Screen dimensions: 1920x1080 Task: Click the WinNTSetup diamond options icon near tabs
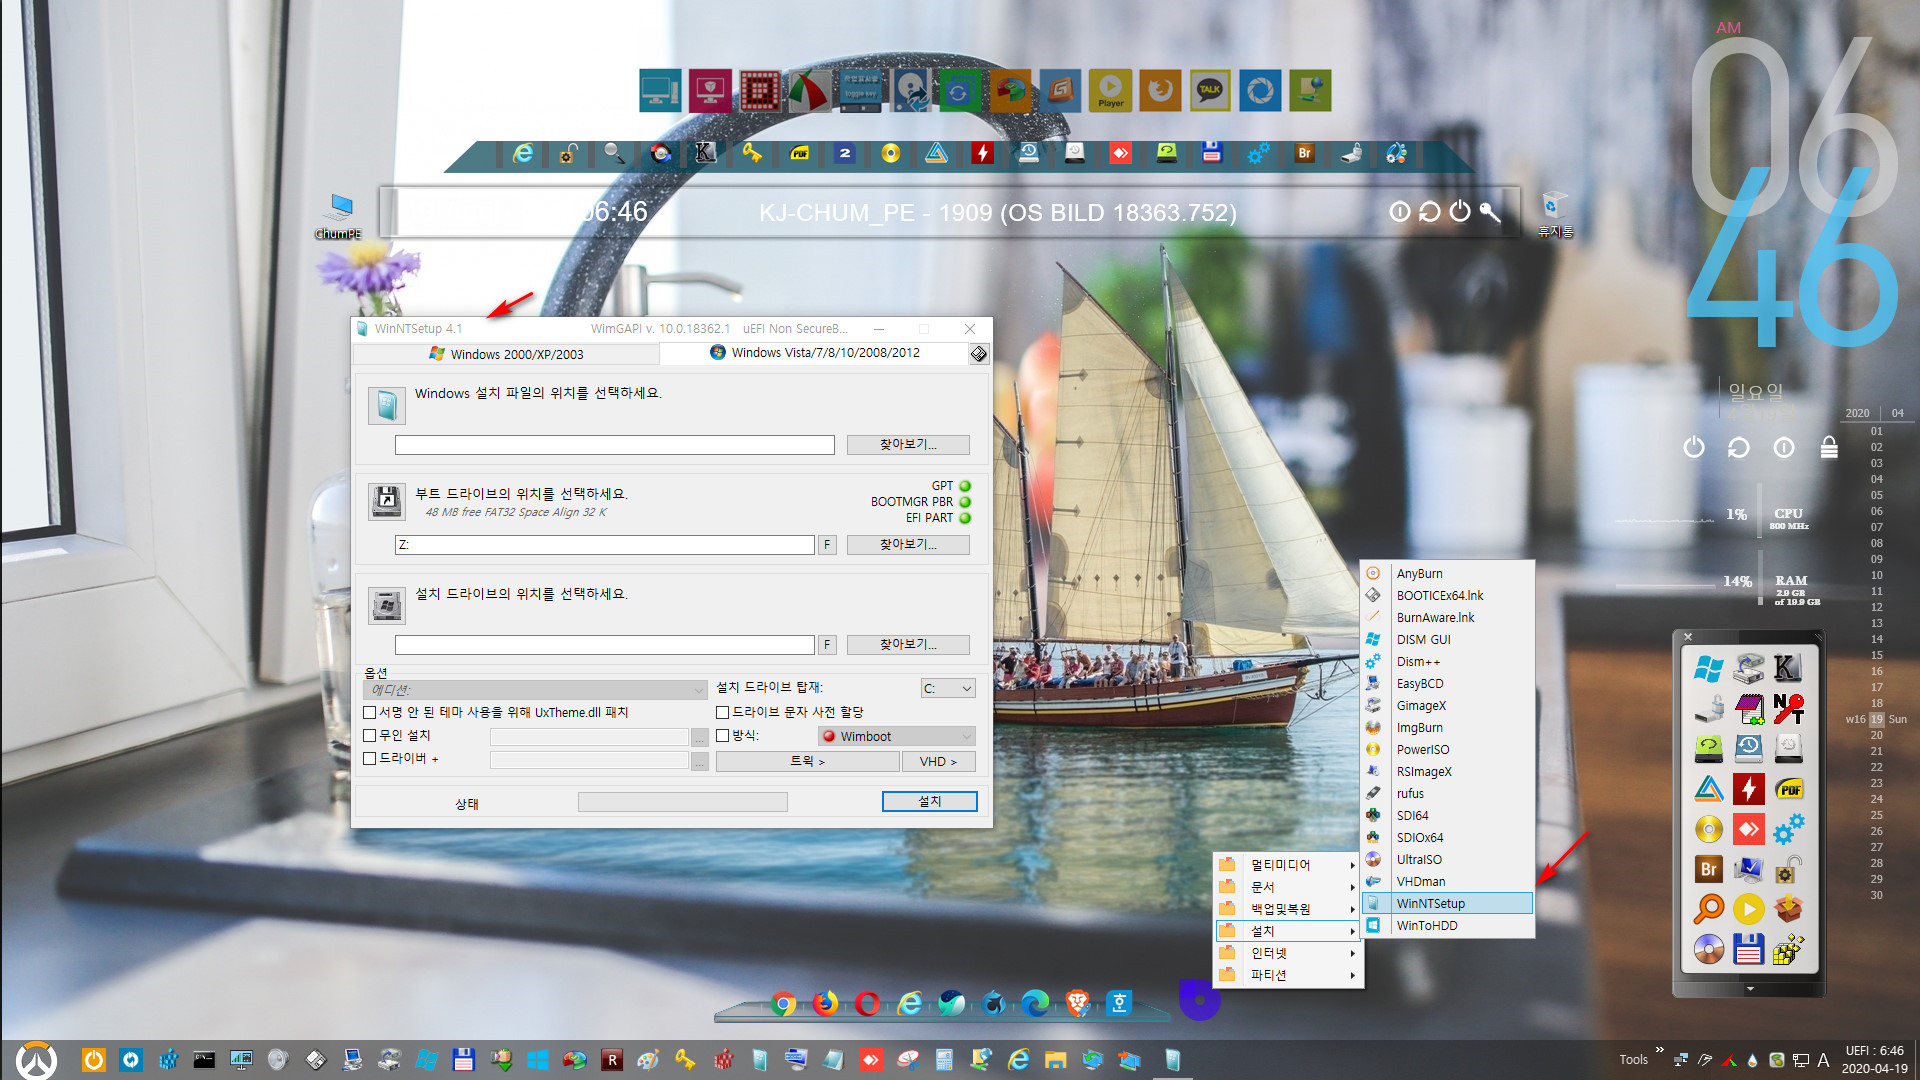(979, 354)
